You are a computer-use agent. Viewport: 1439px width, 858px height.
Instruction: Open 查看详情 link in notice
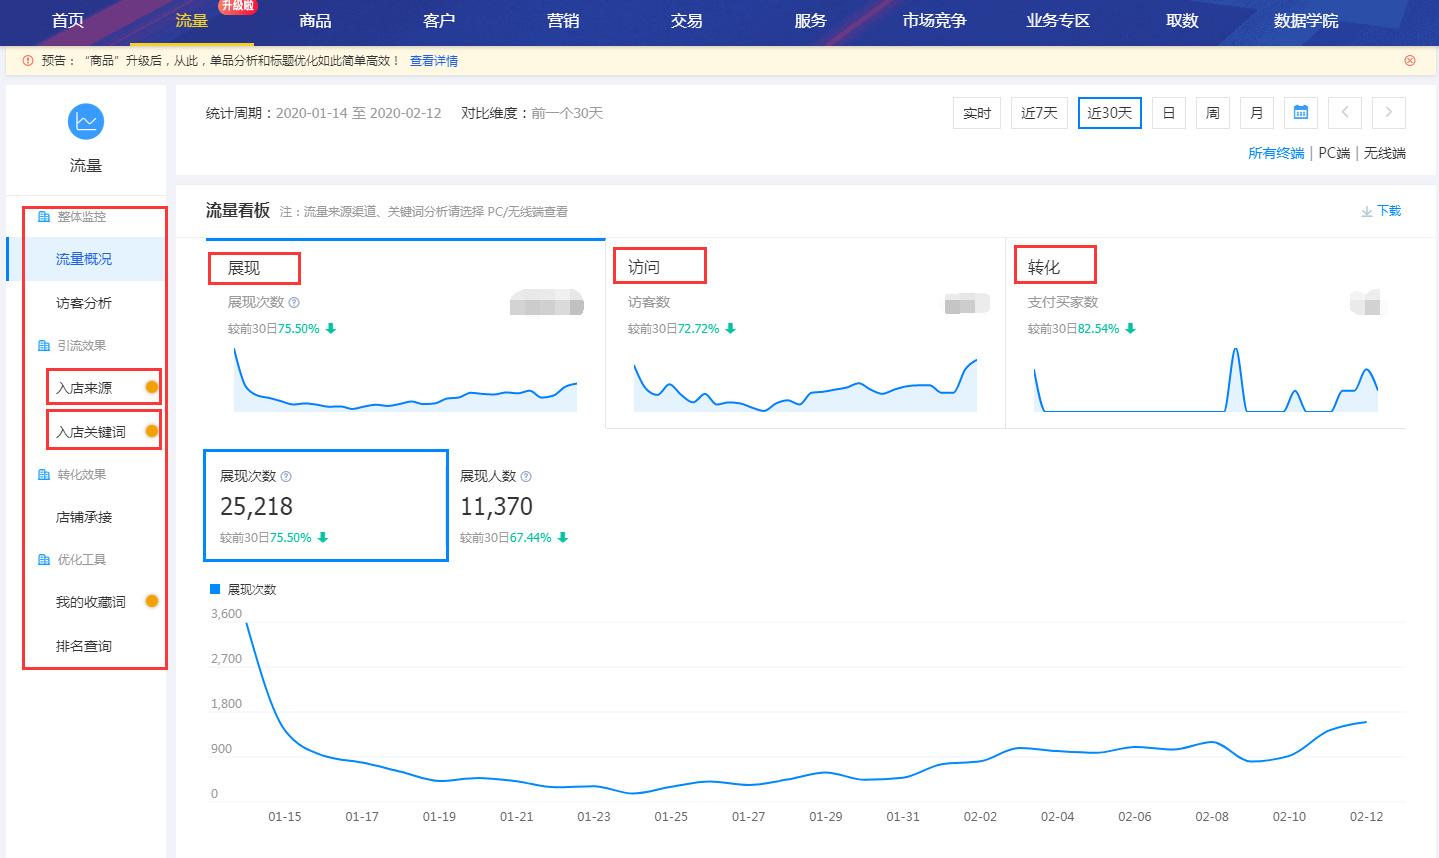point(434,61)
